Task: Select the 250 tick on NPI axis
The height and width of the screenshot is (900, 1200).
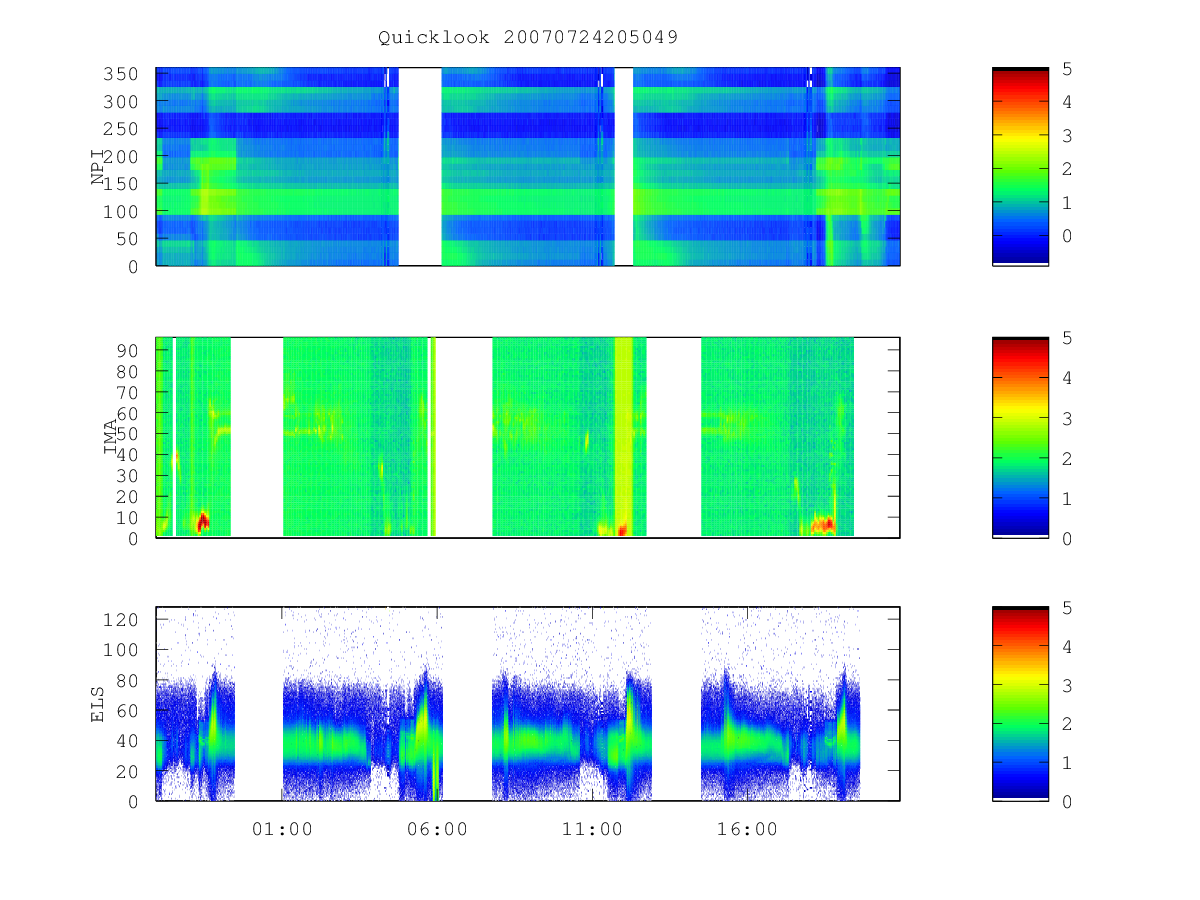Action: tap(122, 129)
